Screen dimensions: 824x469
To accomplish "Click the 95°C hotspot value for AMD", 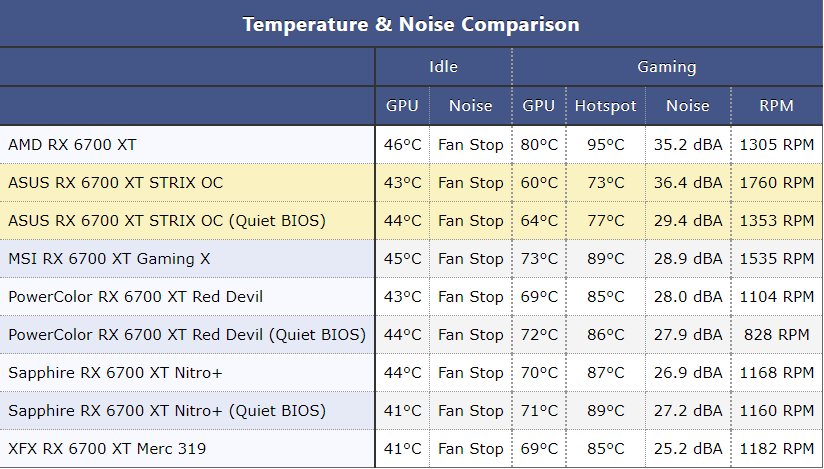I will 605,145.
